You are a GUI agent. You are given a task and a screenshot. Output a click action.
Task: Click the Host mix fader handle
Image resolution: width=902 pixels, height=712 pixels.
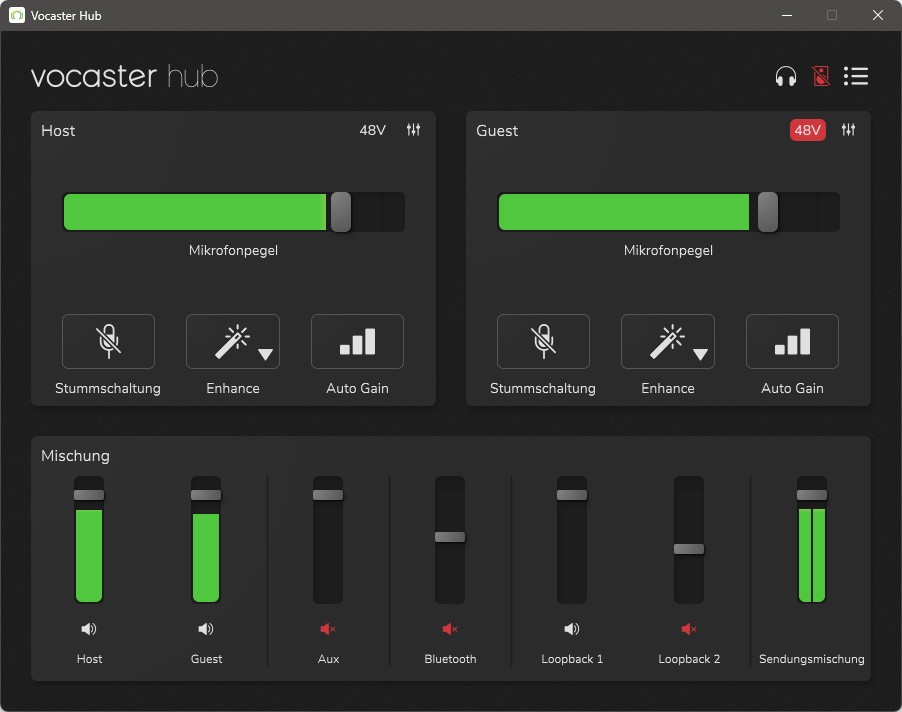[x=89, y=495]
